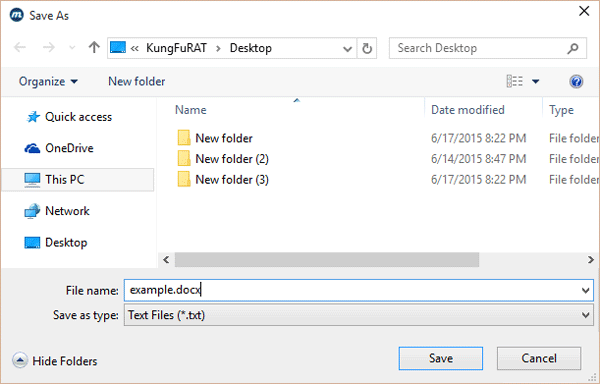Click the Cancel button
Screen dimensions: 600x384
539,358
